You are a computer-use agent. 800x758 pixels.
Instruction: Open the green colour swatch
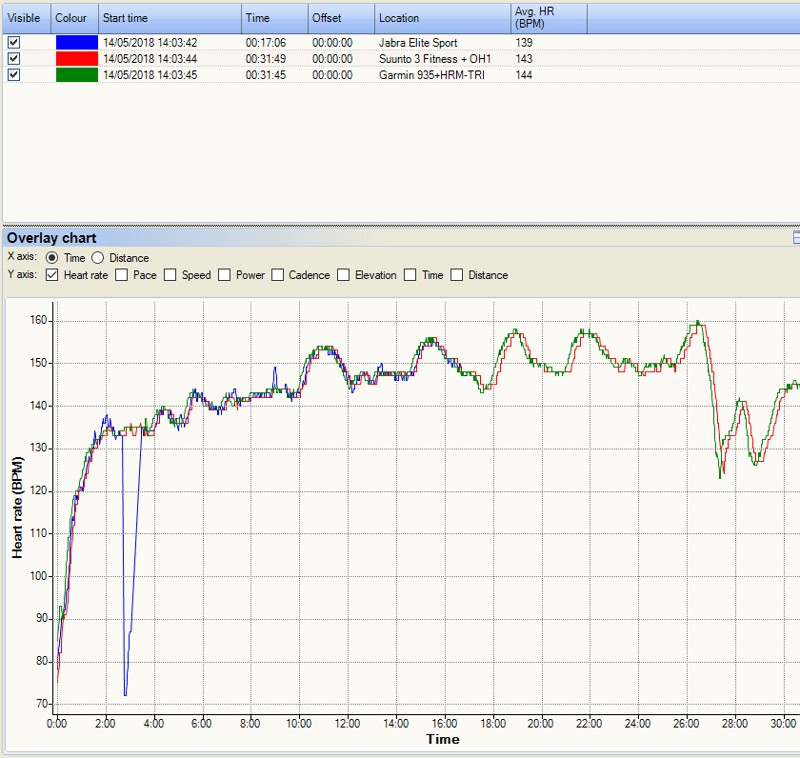pyautogui.click(x=76, y=75)
